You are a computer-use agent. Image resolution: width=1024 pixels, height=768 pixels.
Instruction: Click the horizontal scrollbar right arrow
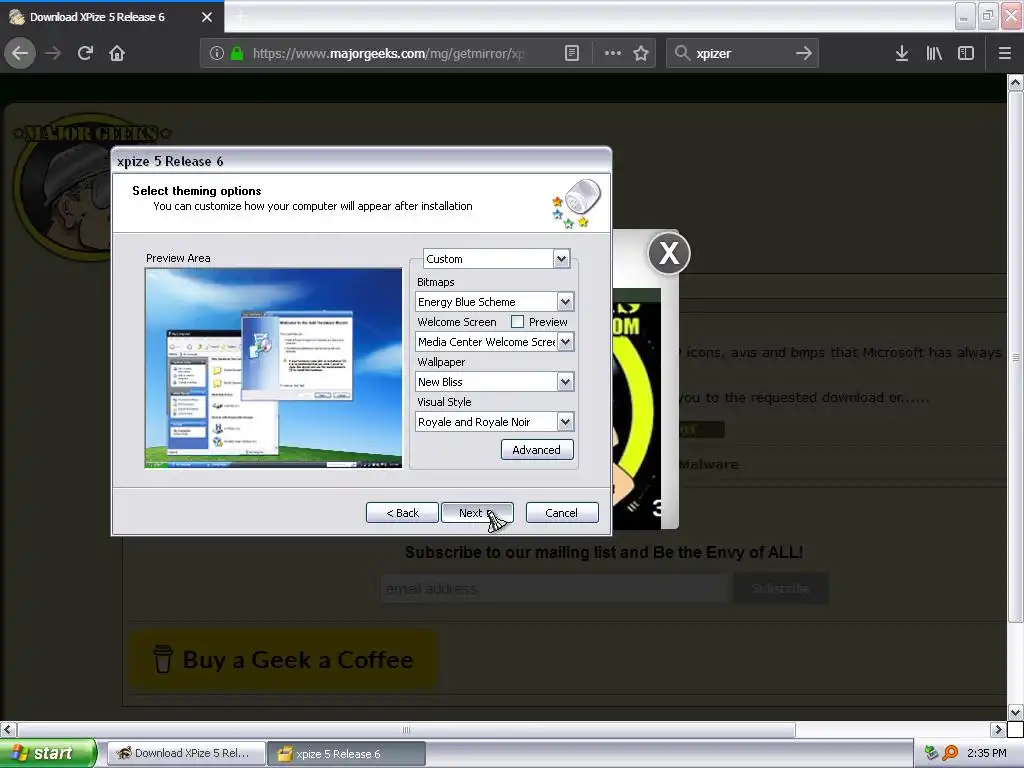click(998, 729)
